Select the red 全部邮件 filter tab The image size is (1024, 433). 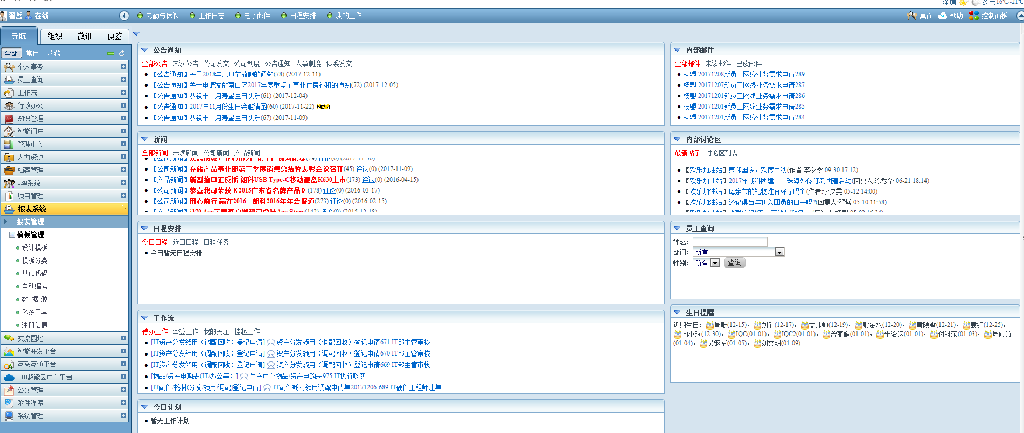[687, 64]
